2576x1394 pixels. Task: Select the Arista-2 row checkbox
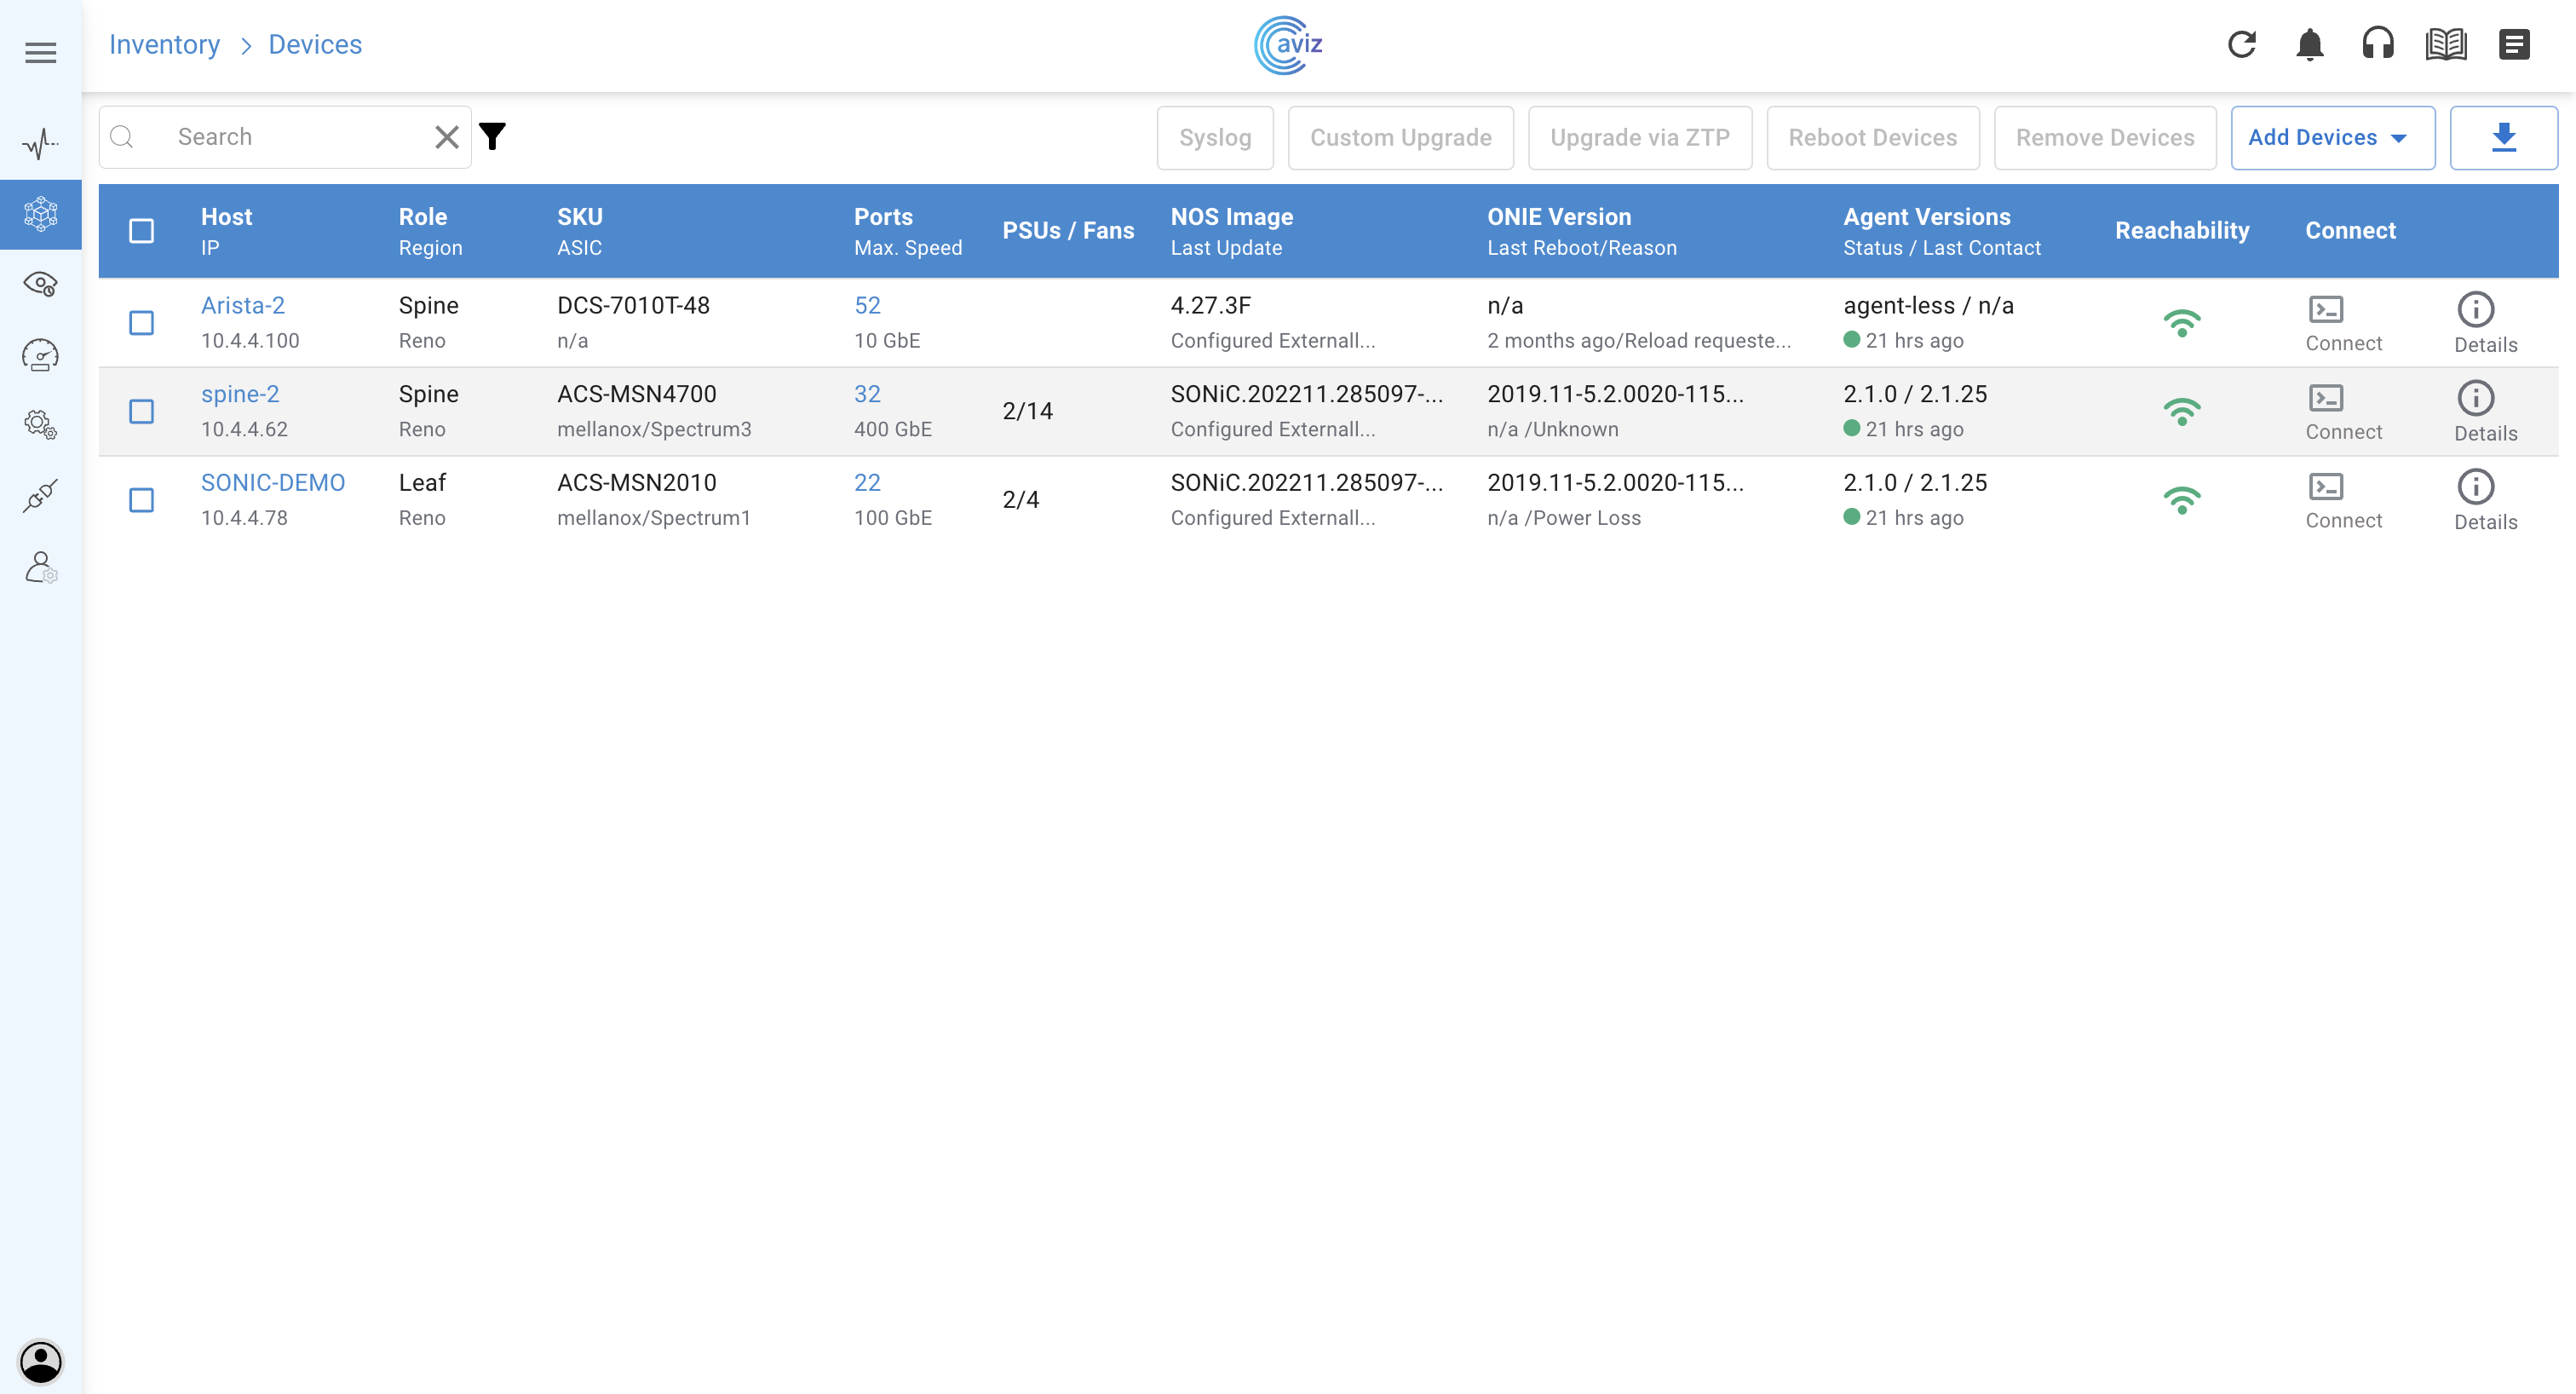[x=142, y=323]
